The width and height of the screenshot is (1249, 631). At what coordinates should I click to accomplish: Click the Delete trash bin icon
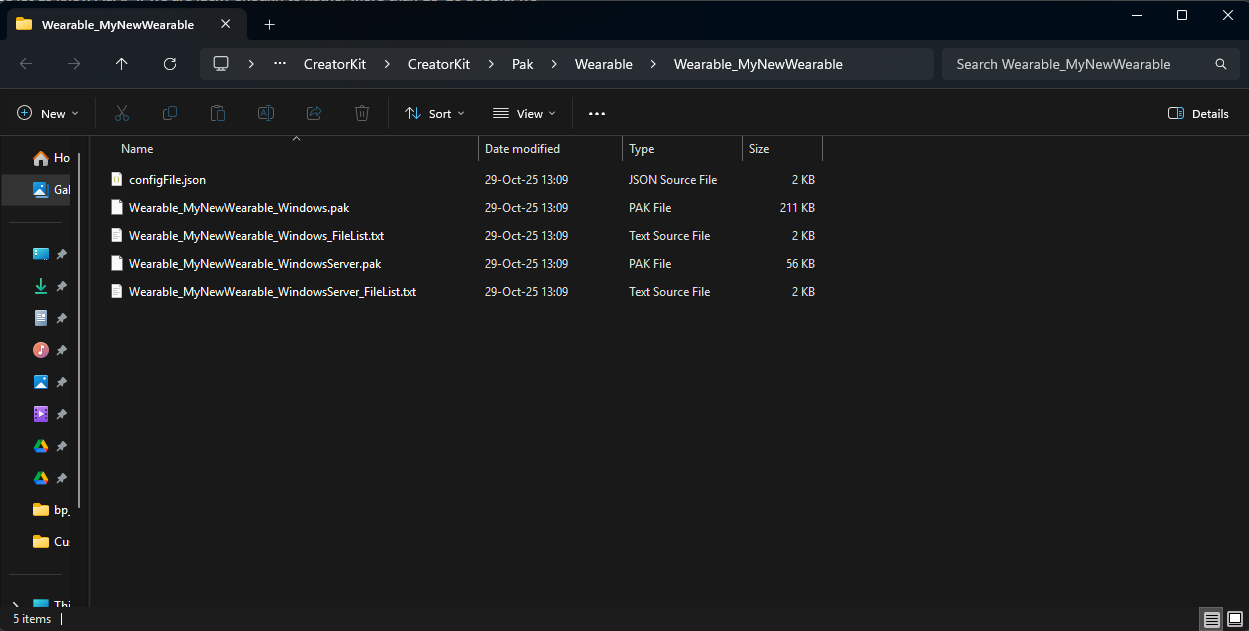pyautogui.click(x=362, y=114)
